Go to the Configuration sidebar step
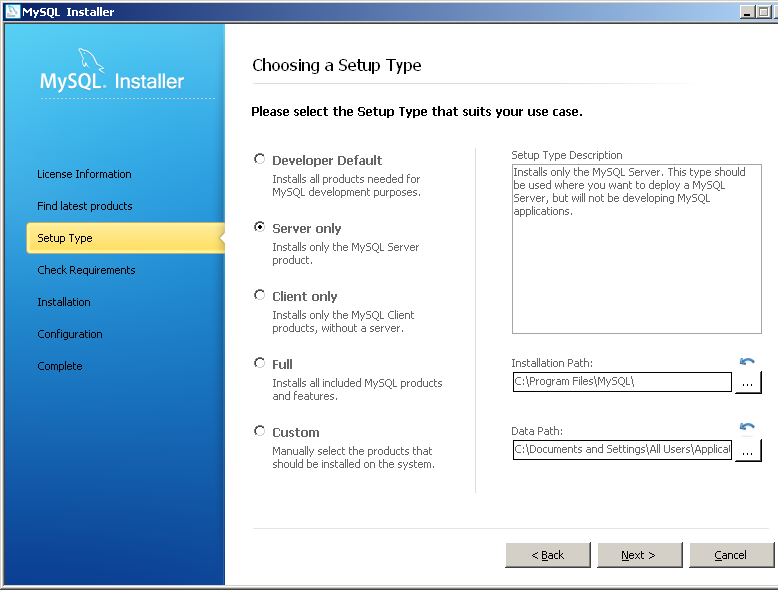The height and width of the screenshot is (590, 778). [x=70, y=334]
